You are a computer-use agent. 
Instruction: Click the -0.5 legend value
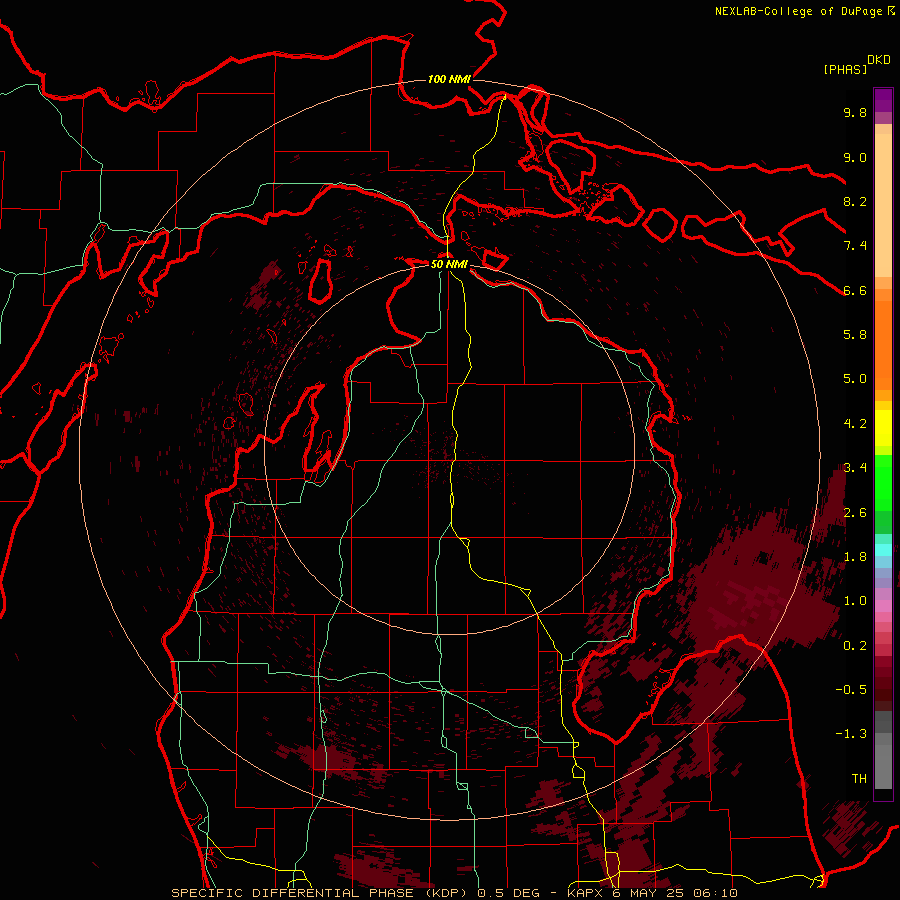851,690
